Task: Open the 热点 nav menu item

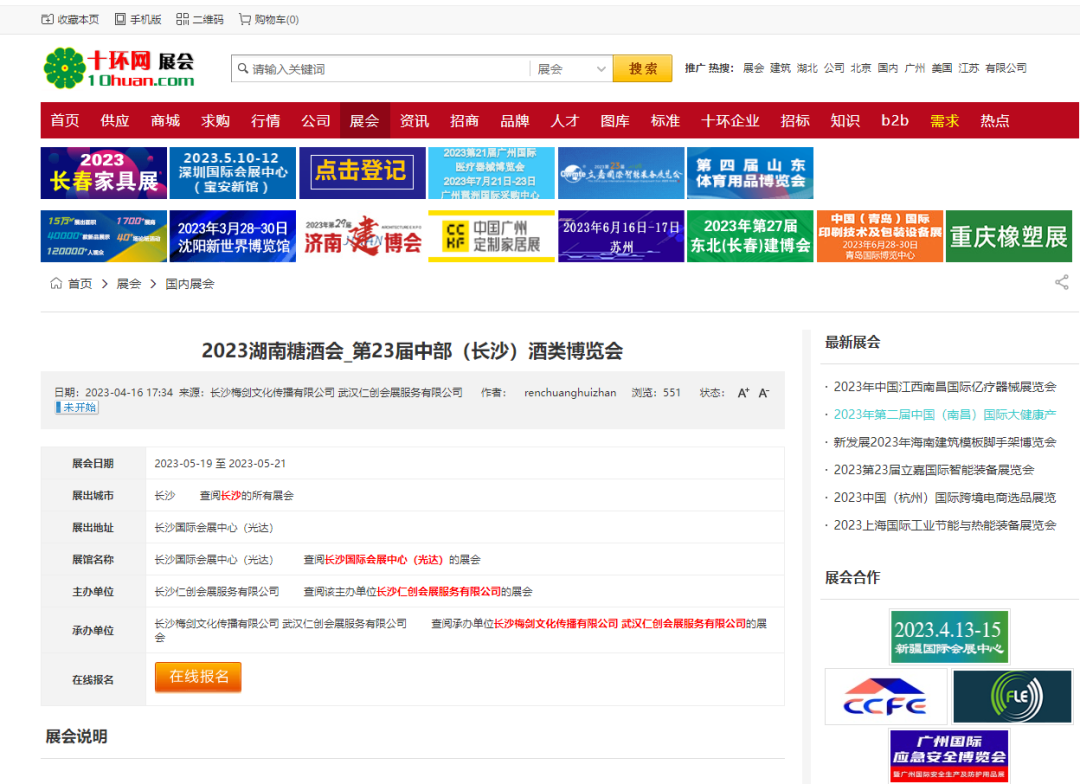Action: pos(995,121)
